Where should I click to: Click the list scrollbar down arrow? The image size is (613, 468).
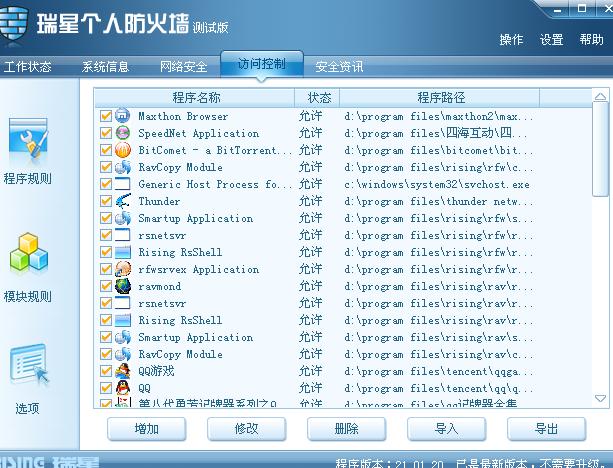(600, 398)
